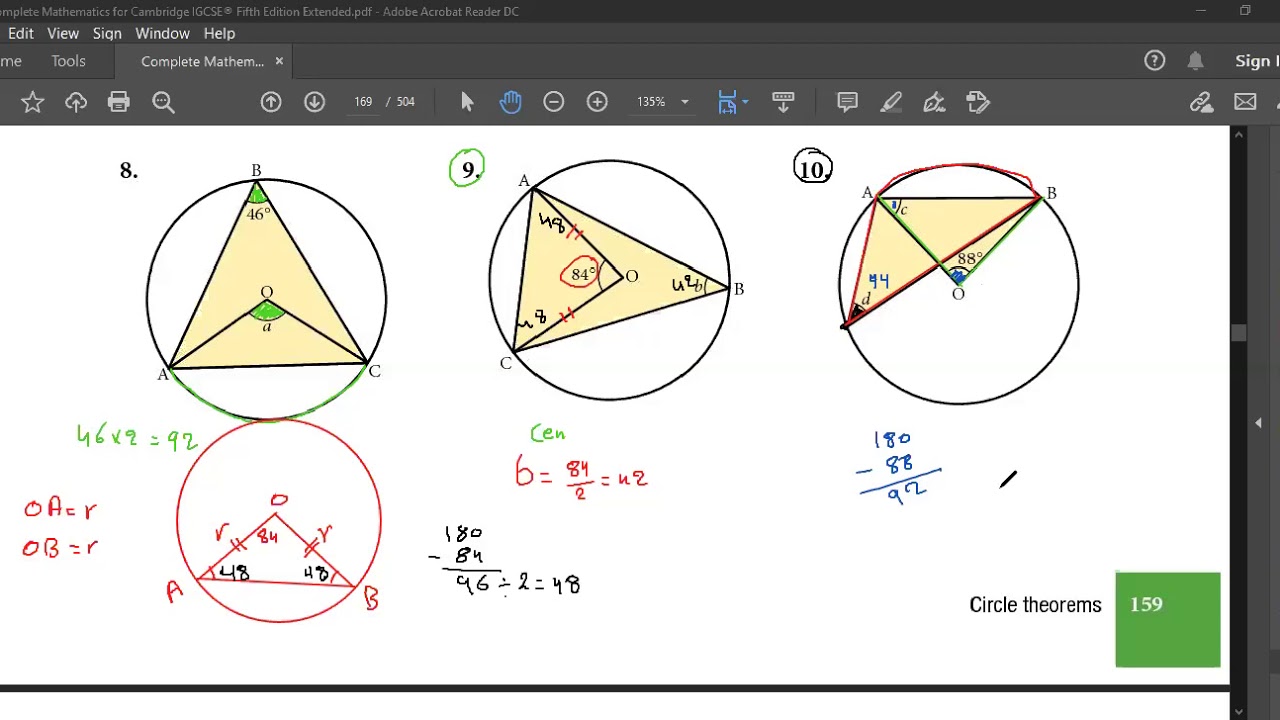This screenshot has width=1280, height=720.
Task: Open the help question mark icon
Action: click(x=1155, y=61)
